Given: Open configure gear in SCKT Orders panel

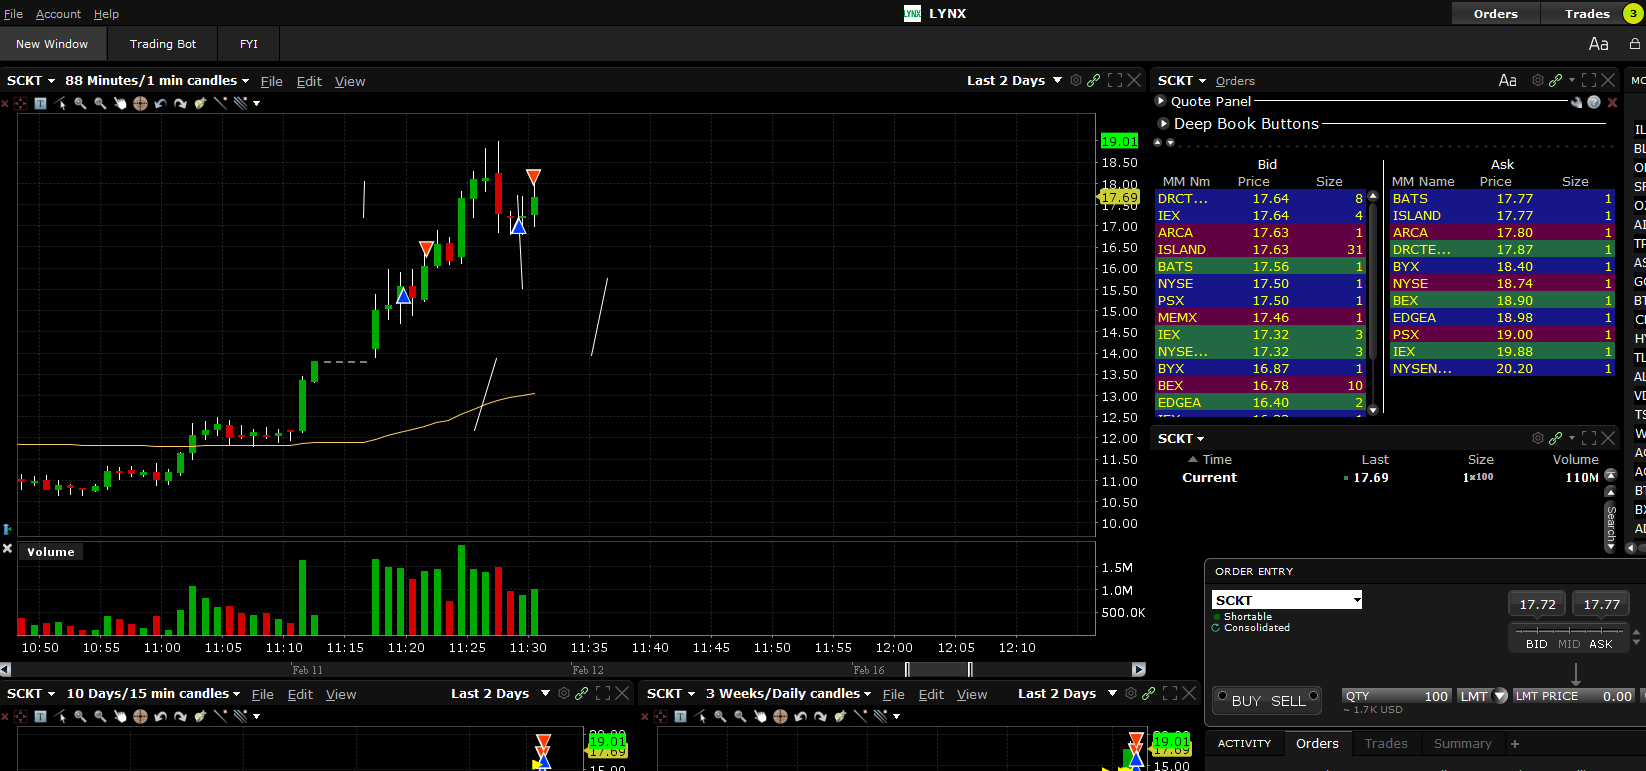Looking at the screenshot, I should (x=1538, y=80).
